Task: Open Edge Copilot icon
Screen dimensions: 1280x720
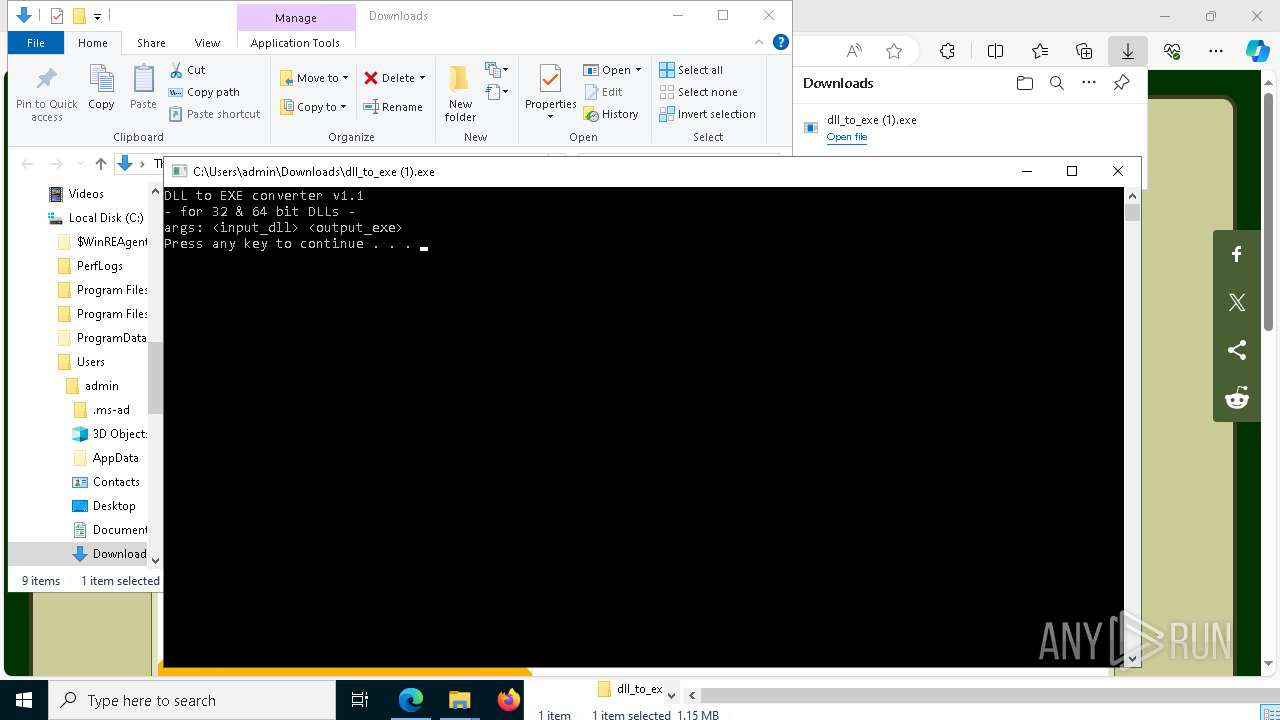Action: pos(1257,51)
